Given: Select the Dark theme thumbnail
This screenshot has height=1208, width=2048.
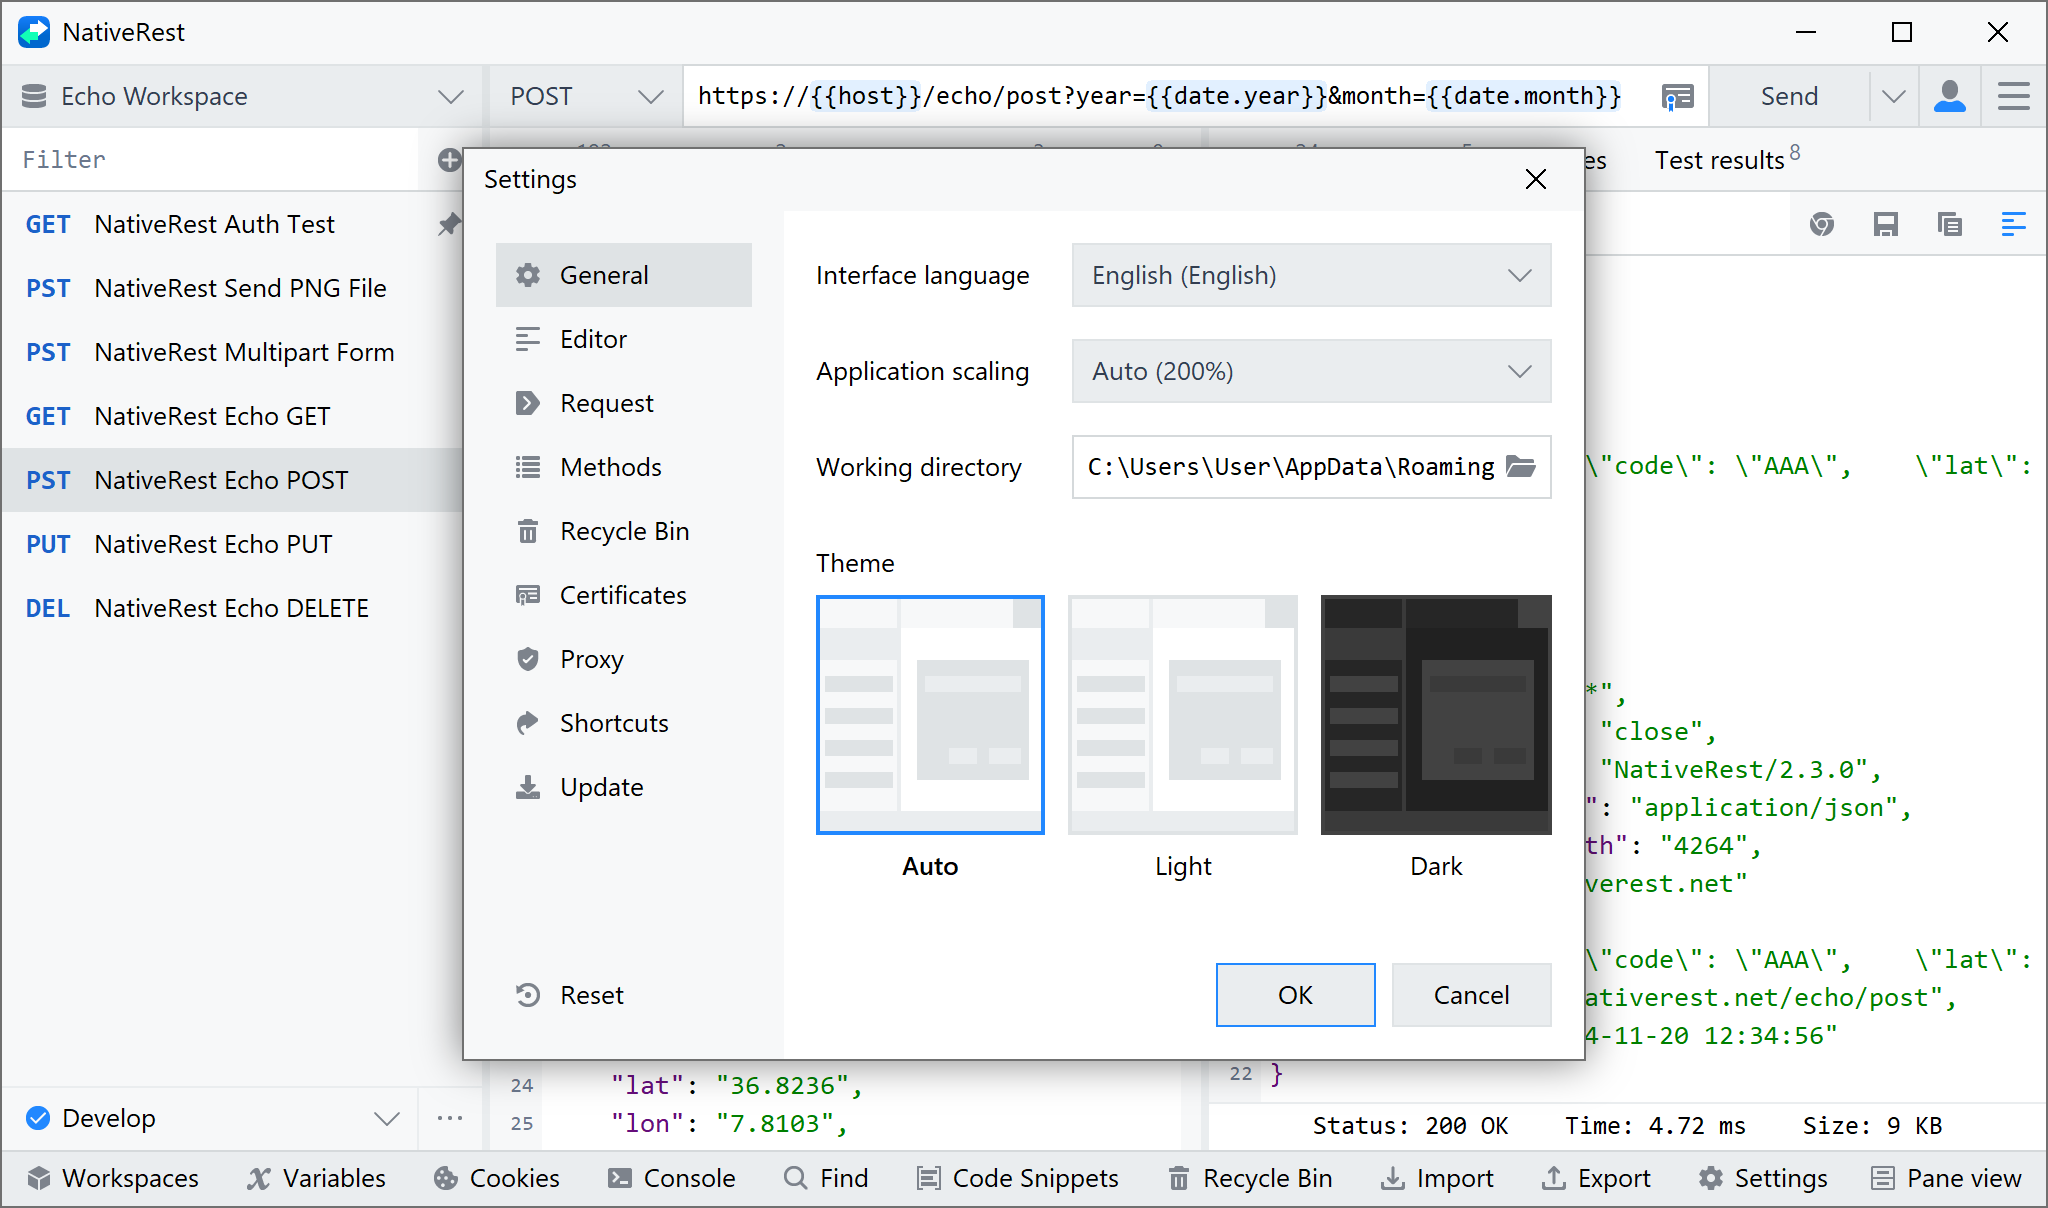Looking at the screenshot, I should coord(1436,714).
